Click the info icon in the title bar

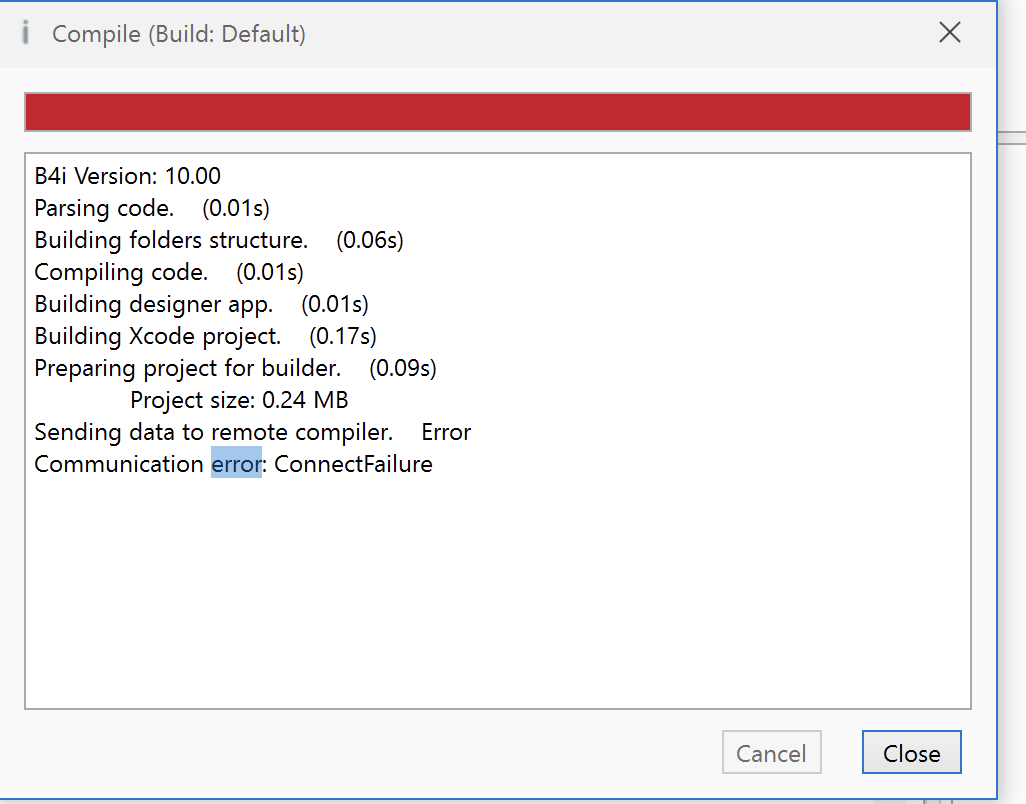pyautogui.click(x=26, y=33)
